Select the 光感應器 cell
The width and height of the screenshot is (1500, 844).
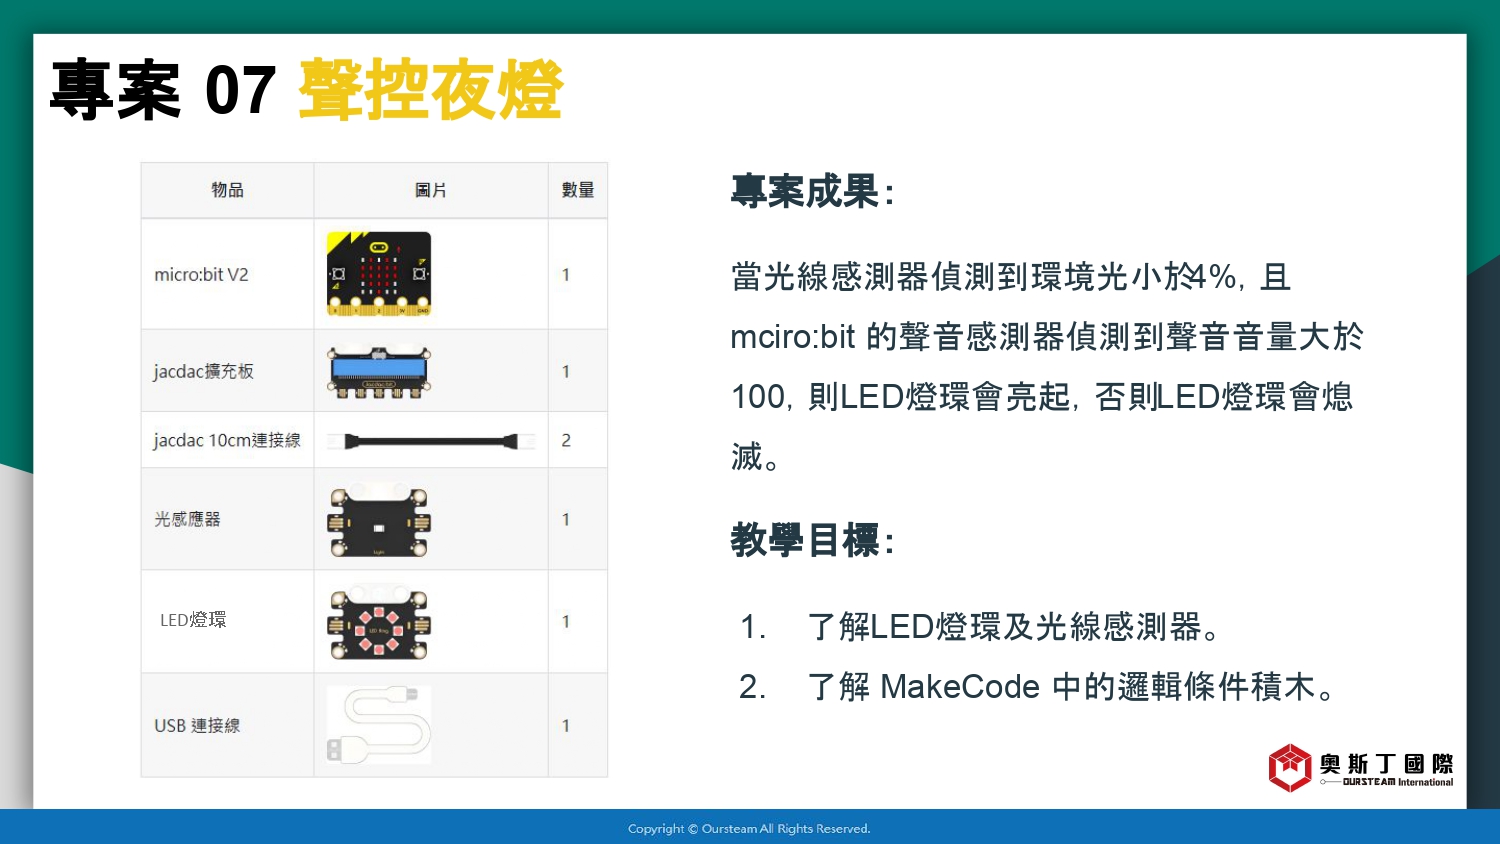point(227,519)
